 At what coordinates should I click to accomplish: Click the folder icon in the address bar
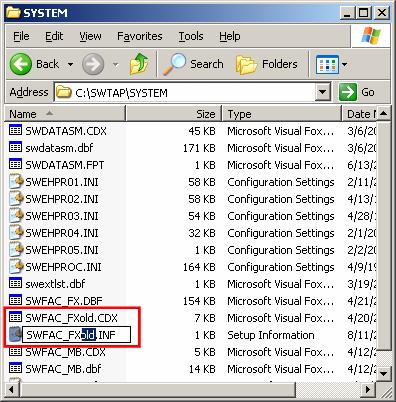pyautogui.click(x=64, y=92)
